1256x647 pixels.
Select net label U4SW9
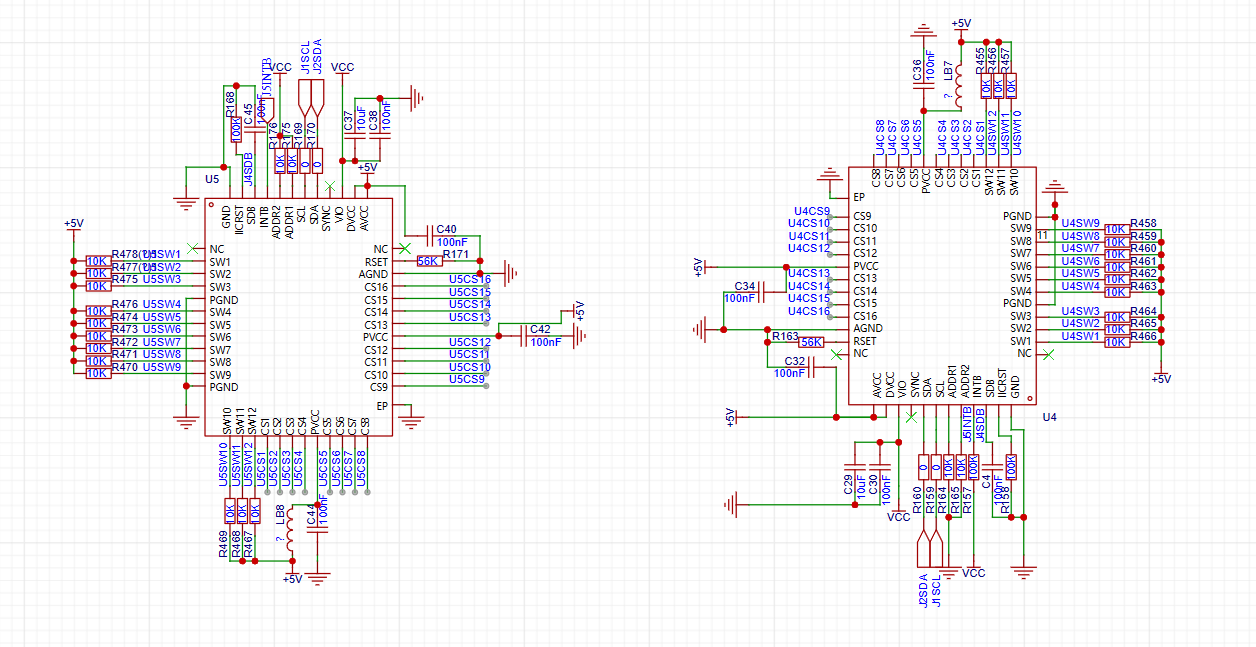1080,223
